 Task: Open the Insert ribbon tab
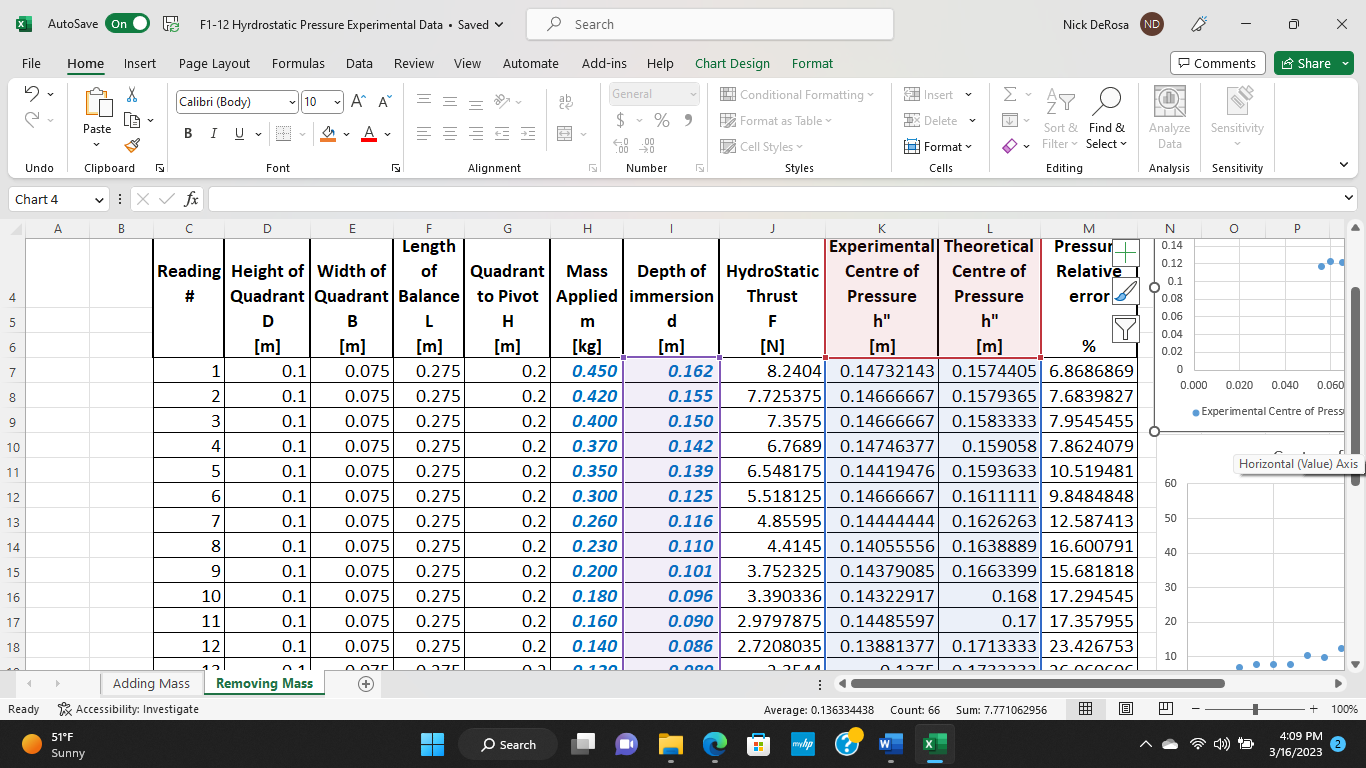click(x=140, y=63)
